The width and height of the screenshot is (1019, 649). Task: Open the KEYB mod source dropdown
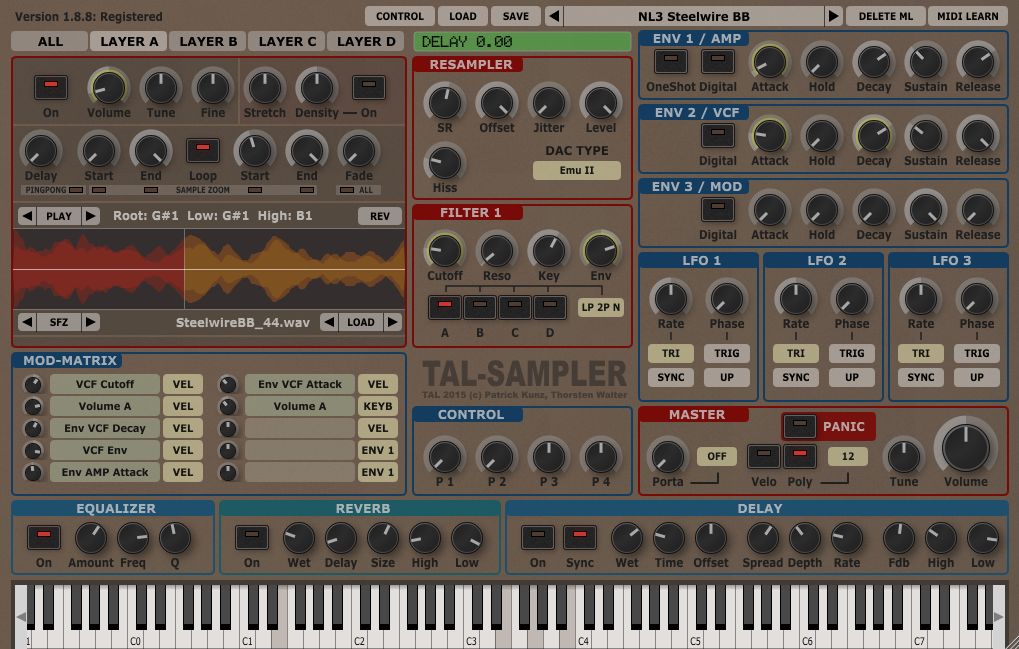tap(378, 406)
